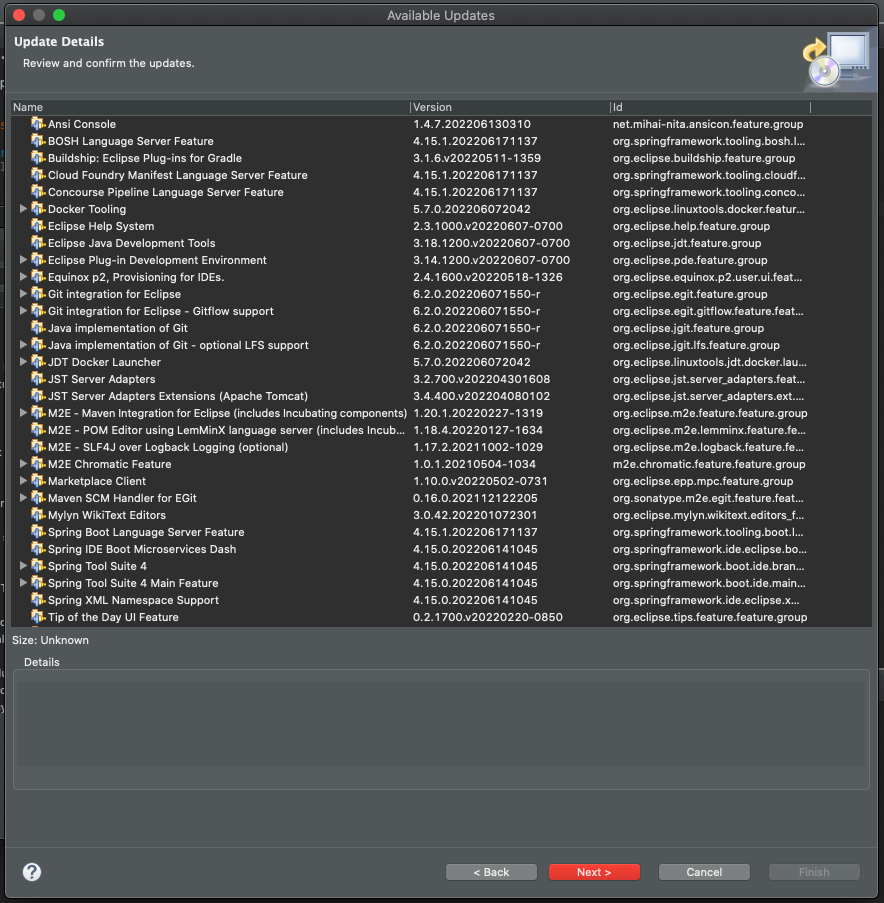The height and width of the screenshot is (903, 884).
Task: Click the Cloud Foundry Manifest feature icon
Action: 38,175
